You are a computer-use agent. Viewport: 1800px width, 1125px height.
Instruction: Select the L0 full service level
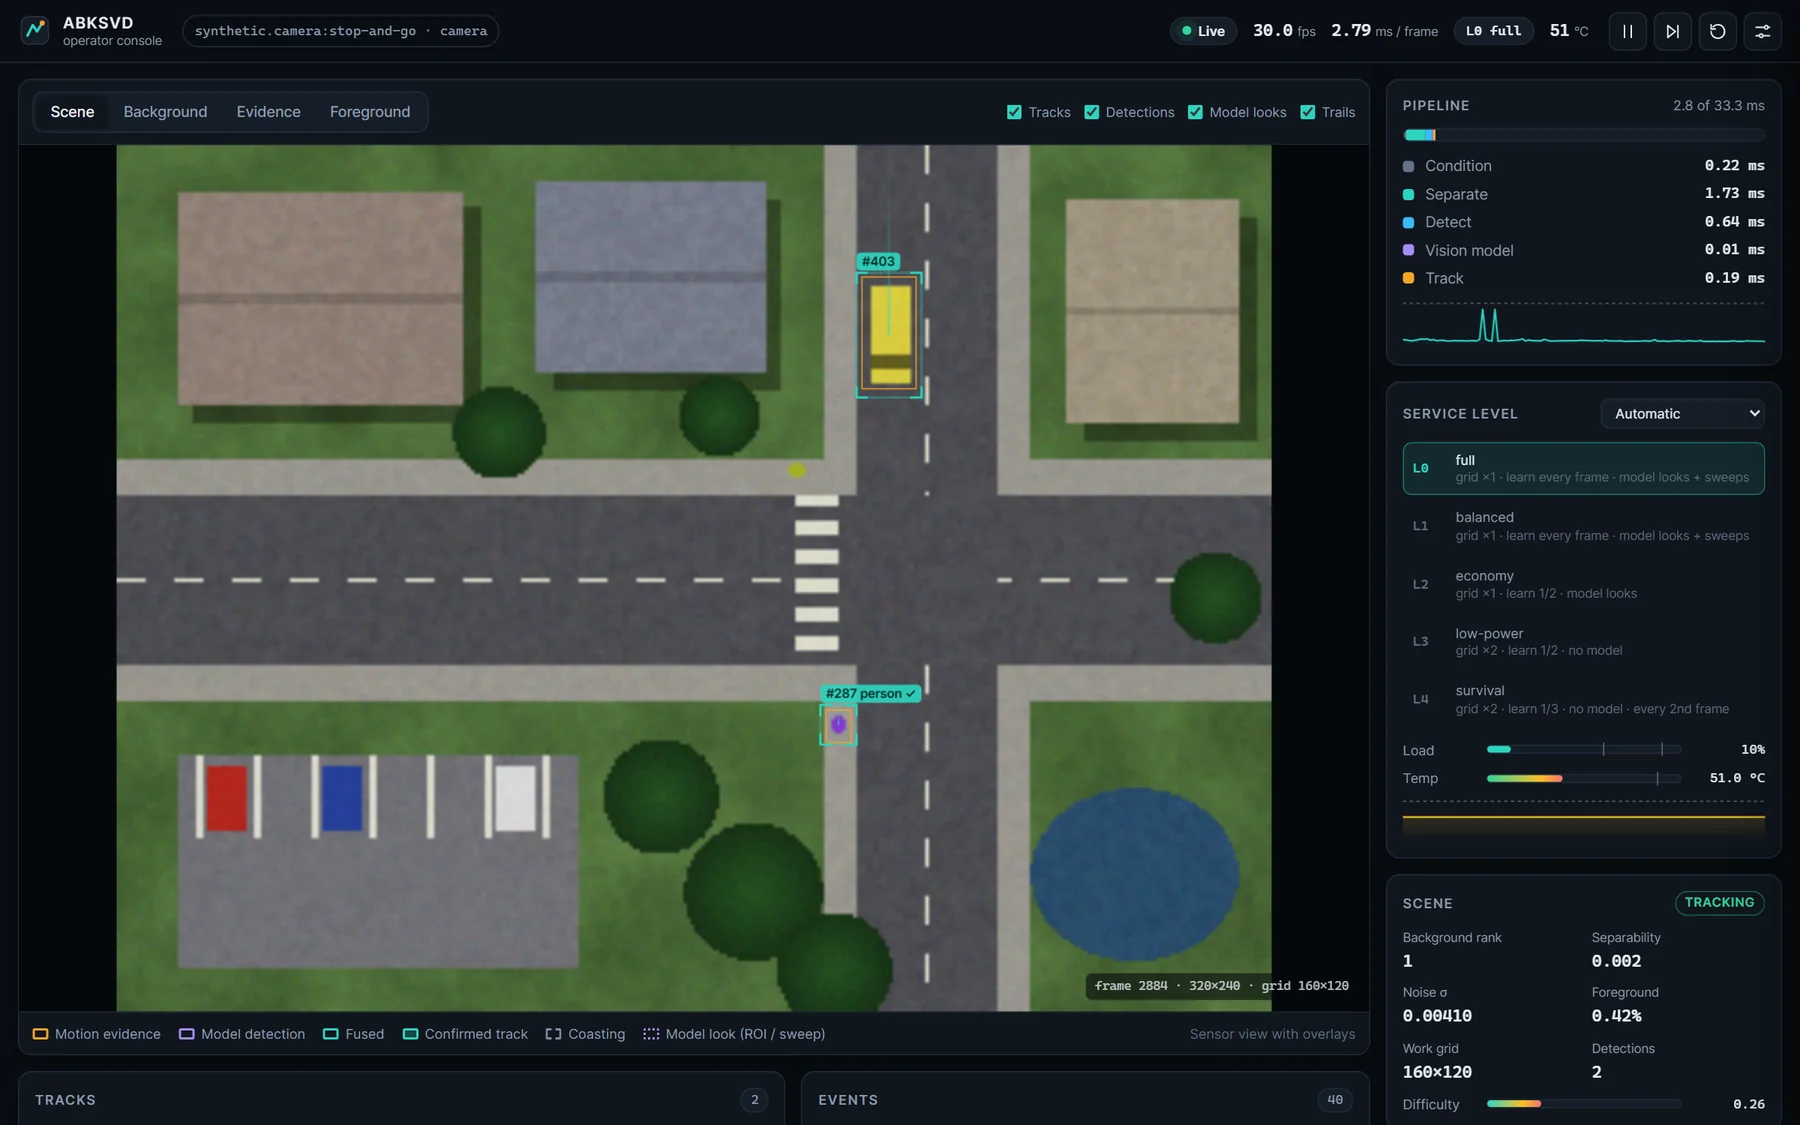click(1583, 468)
